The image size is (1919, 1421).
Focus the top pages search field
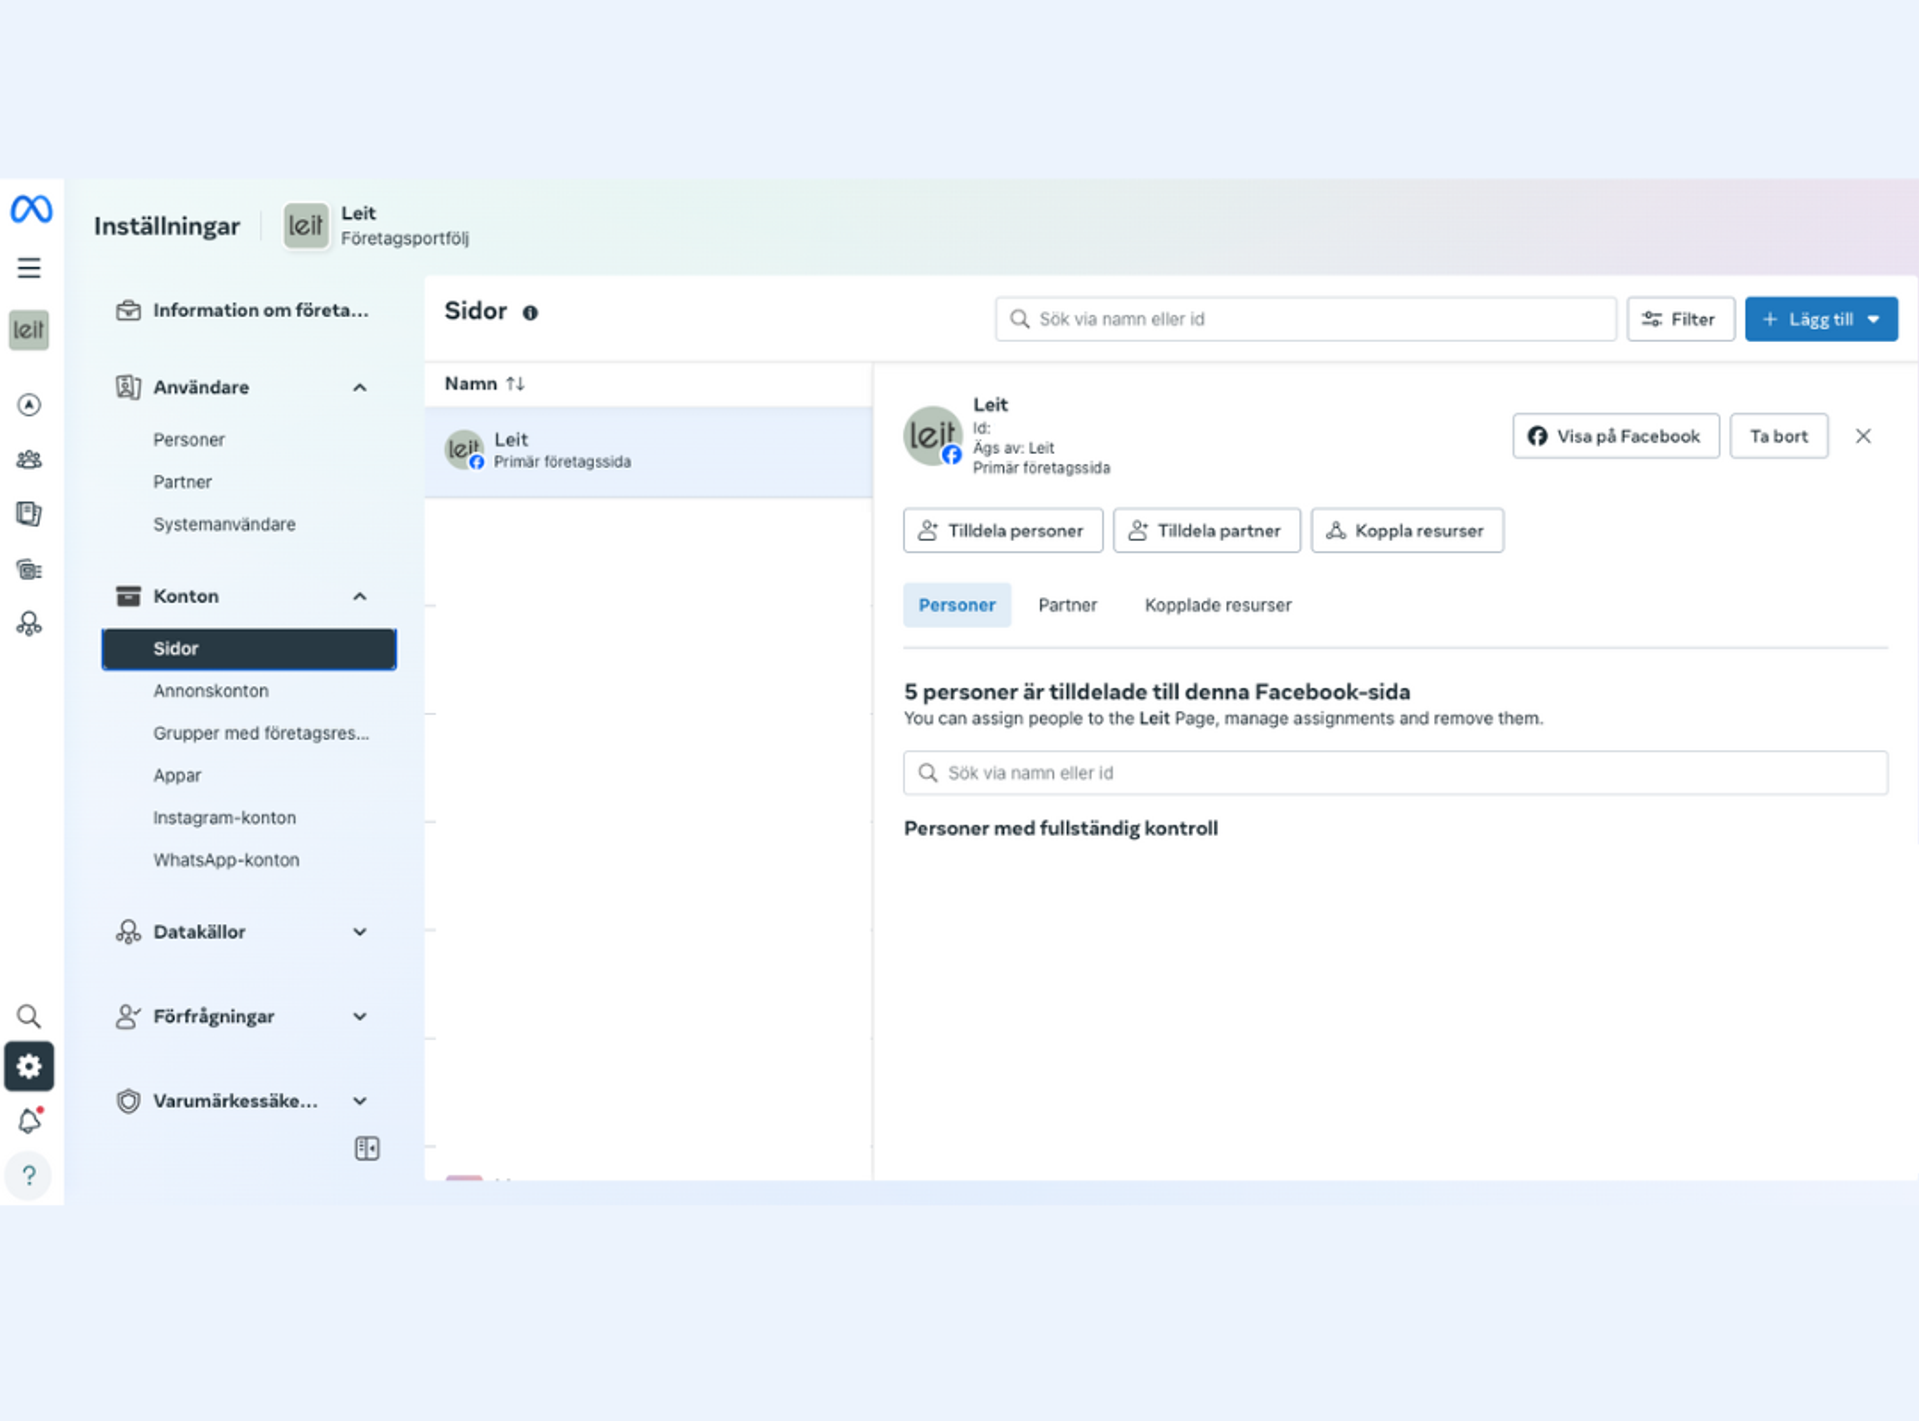point(1305,319)
